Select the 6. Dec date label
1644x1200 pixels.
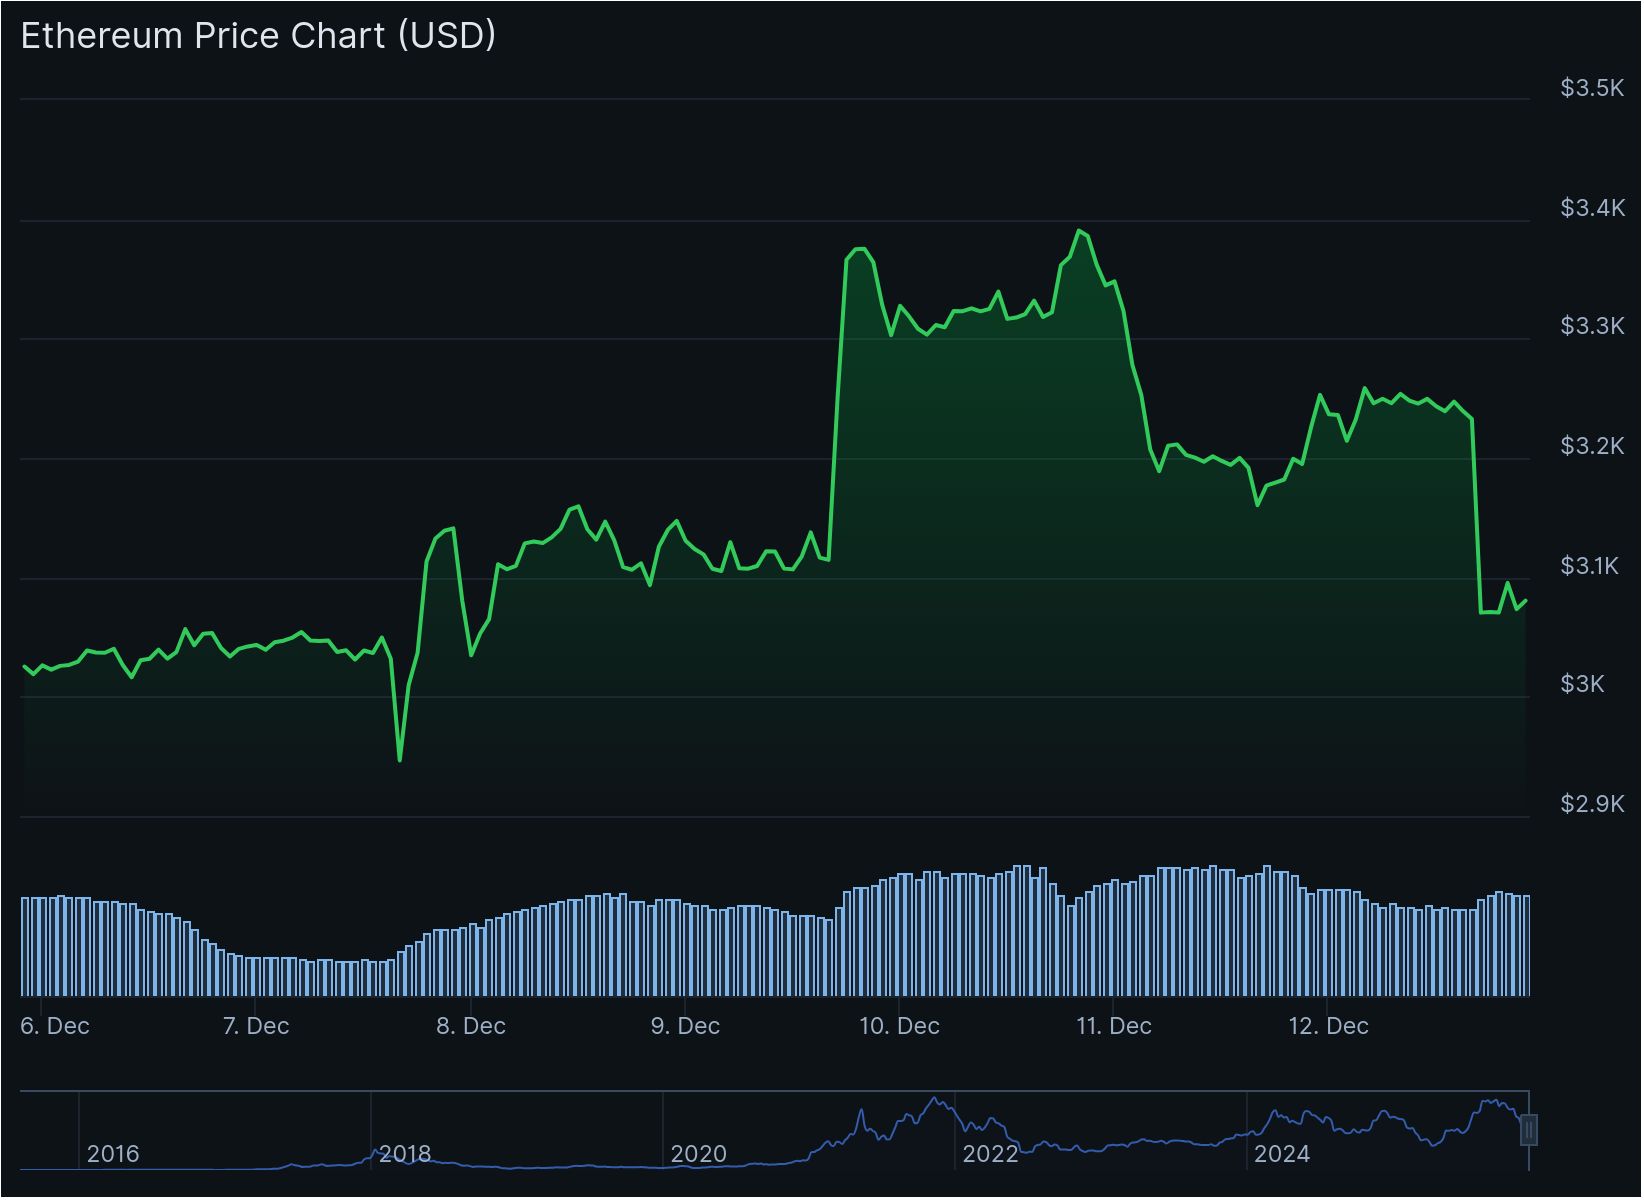tap(55, 1026)
